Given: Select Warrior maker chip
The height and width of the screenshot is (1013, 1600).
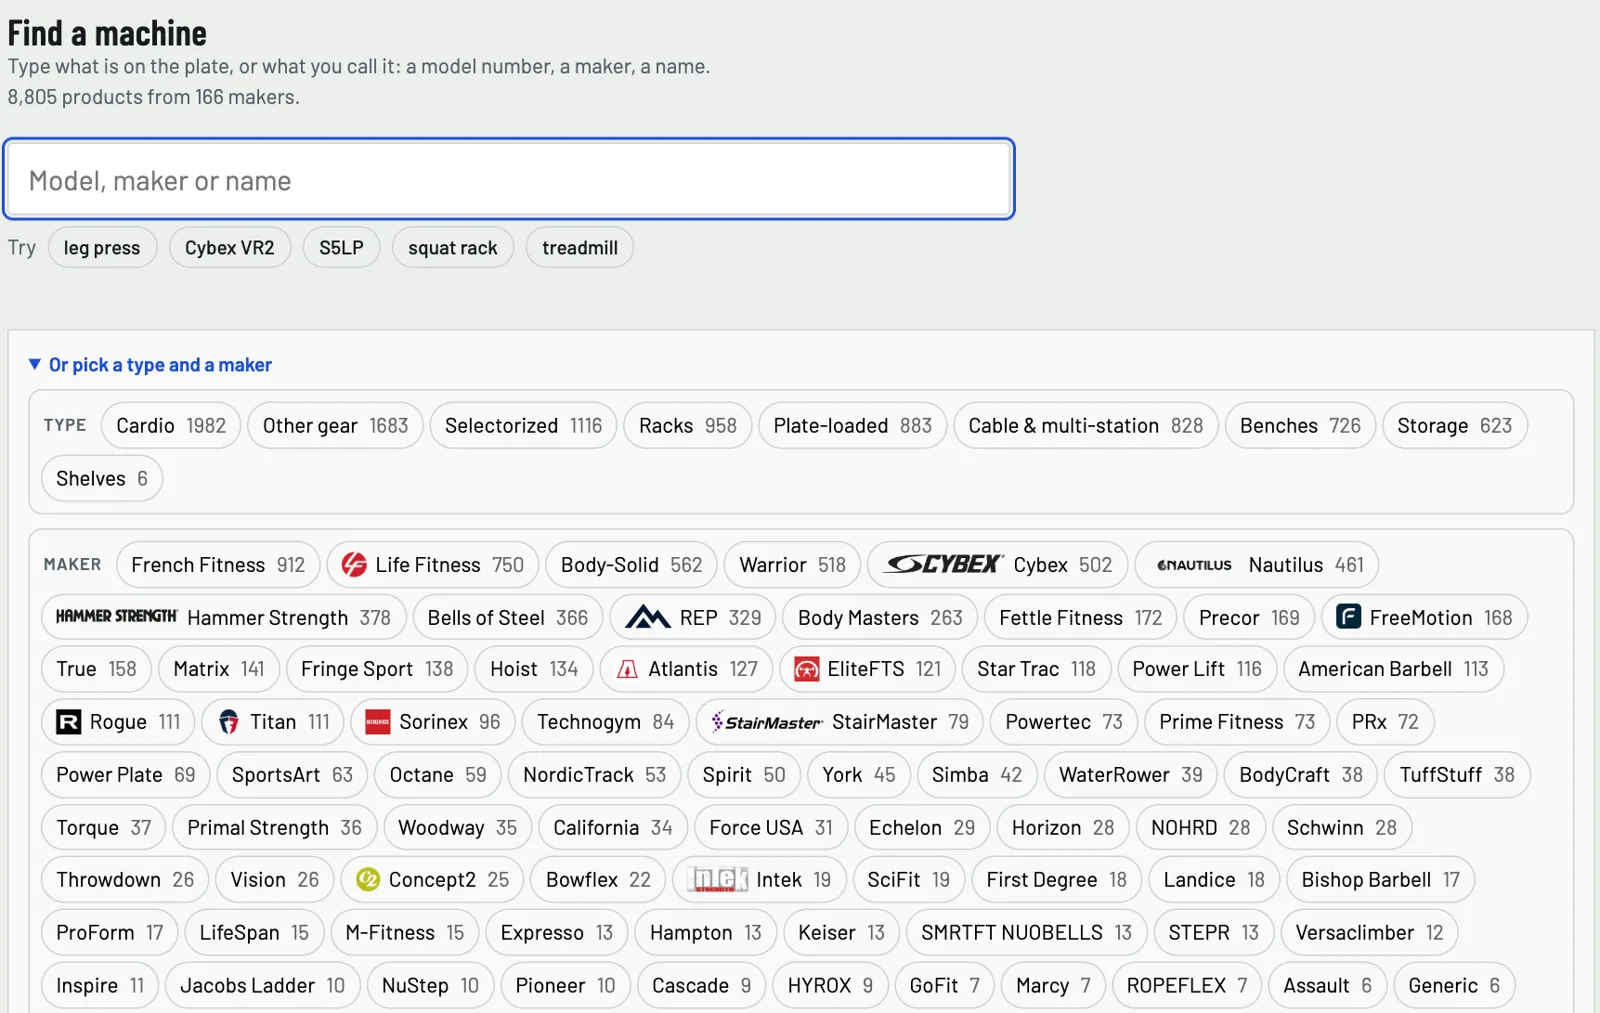Looking at the screenshot, I should point(792,565).
